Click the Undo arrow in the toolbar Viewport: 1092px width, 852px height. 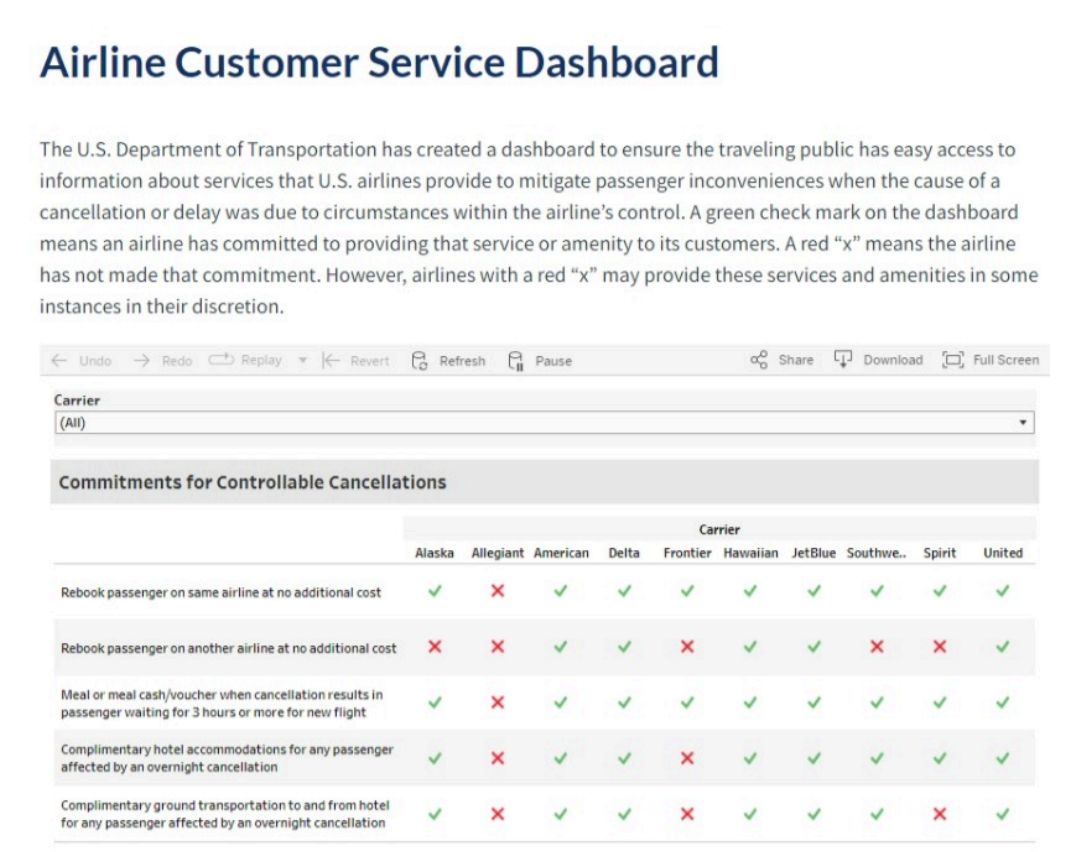59,360
